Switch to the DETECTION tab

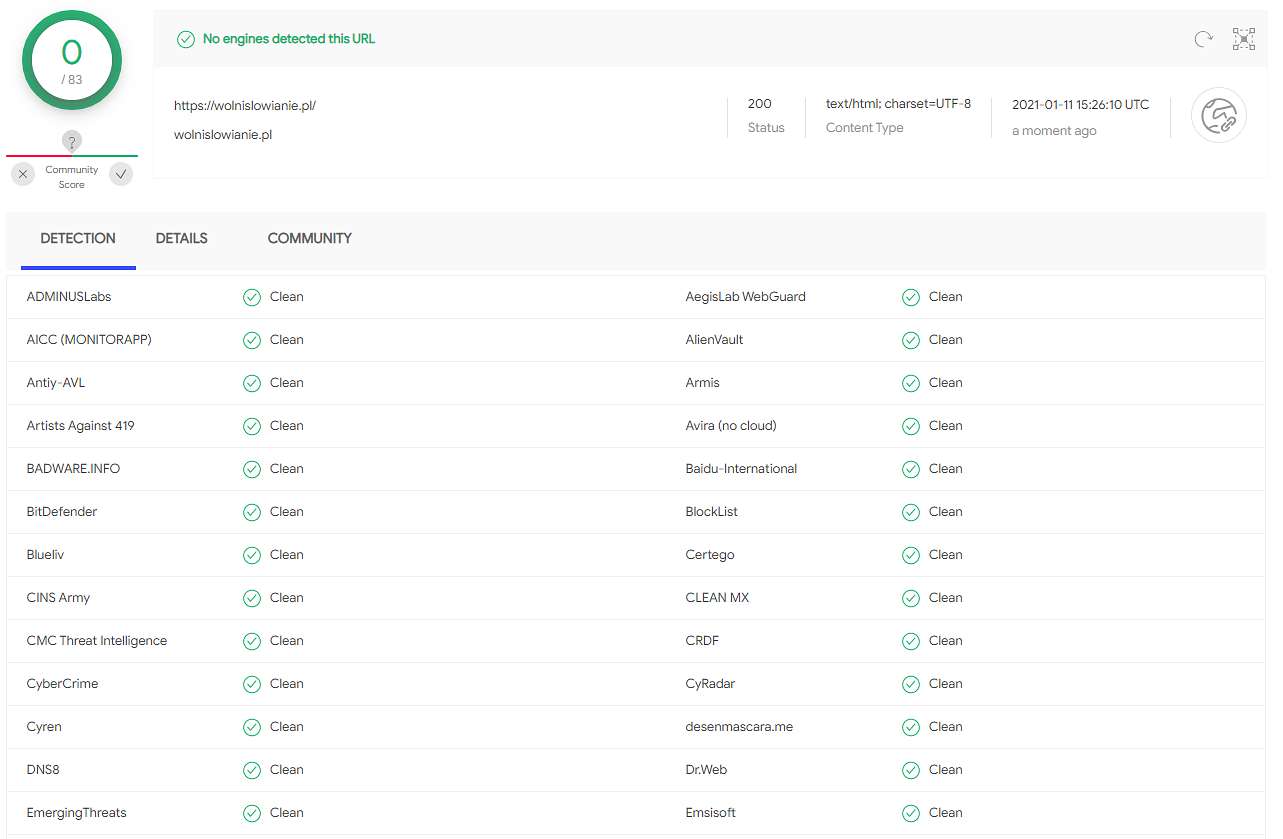coord(78,238)
